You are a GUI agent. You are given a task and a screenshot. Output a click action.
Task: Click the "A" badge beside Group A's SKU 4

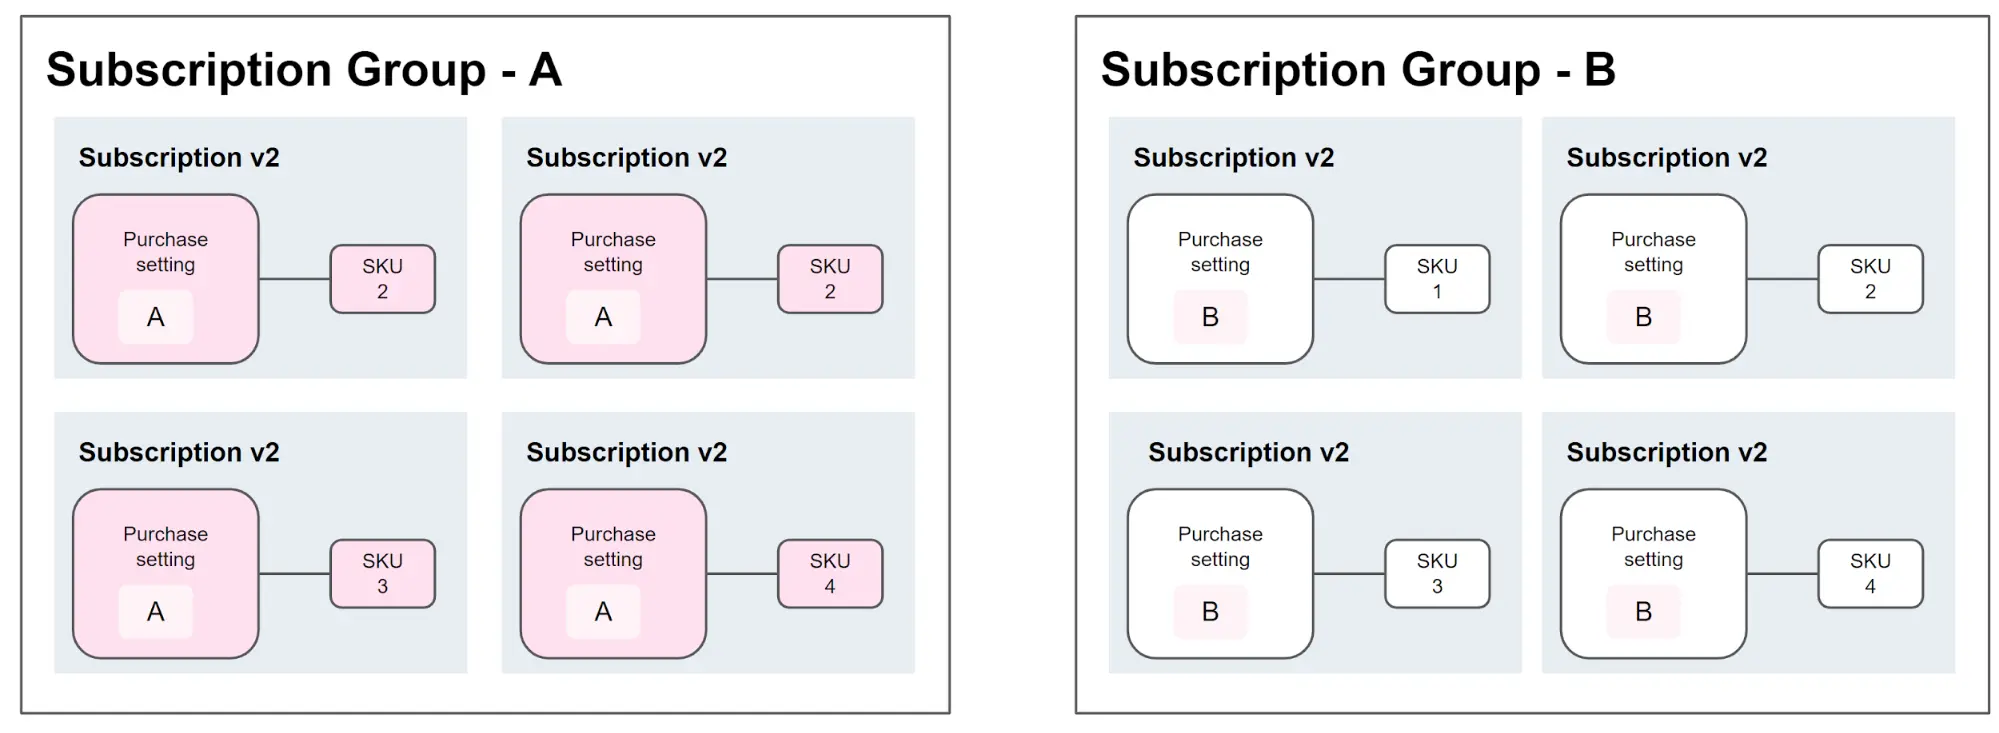point(603,612)
